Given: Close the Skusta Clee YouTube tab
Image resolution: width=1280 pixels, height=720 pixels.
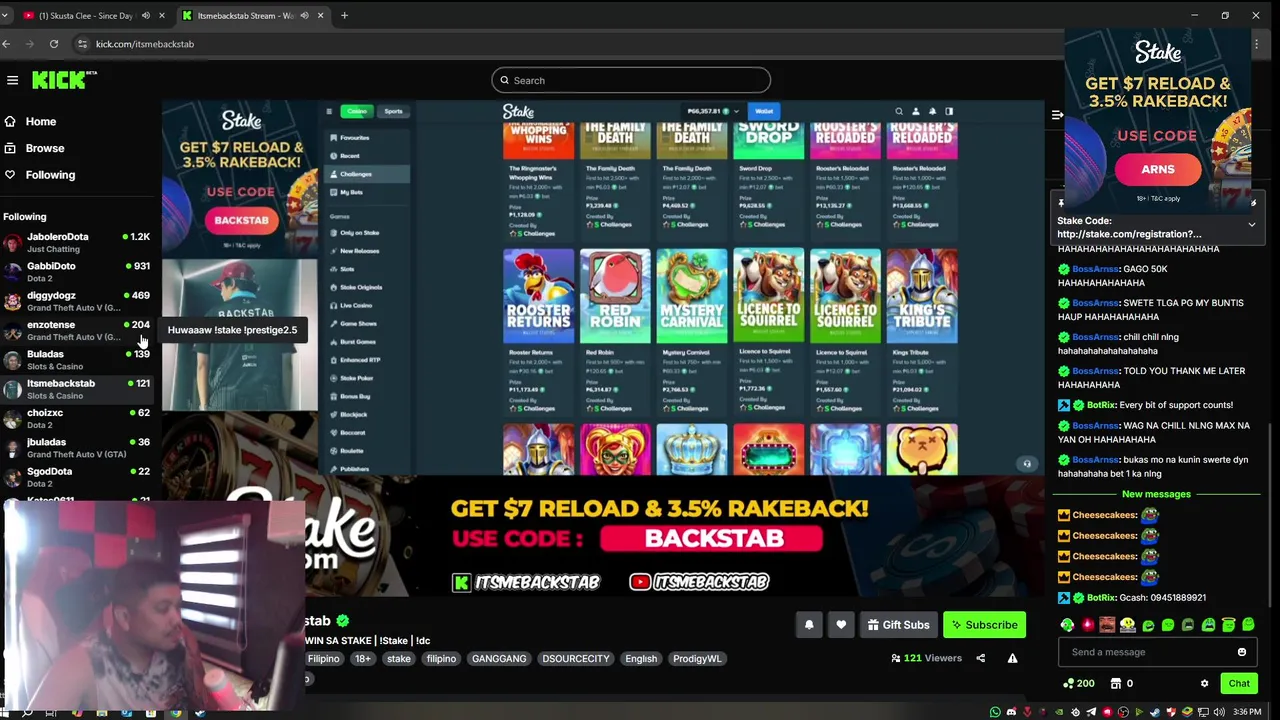Looking at the screenshot, I should [161, 15].
